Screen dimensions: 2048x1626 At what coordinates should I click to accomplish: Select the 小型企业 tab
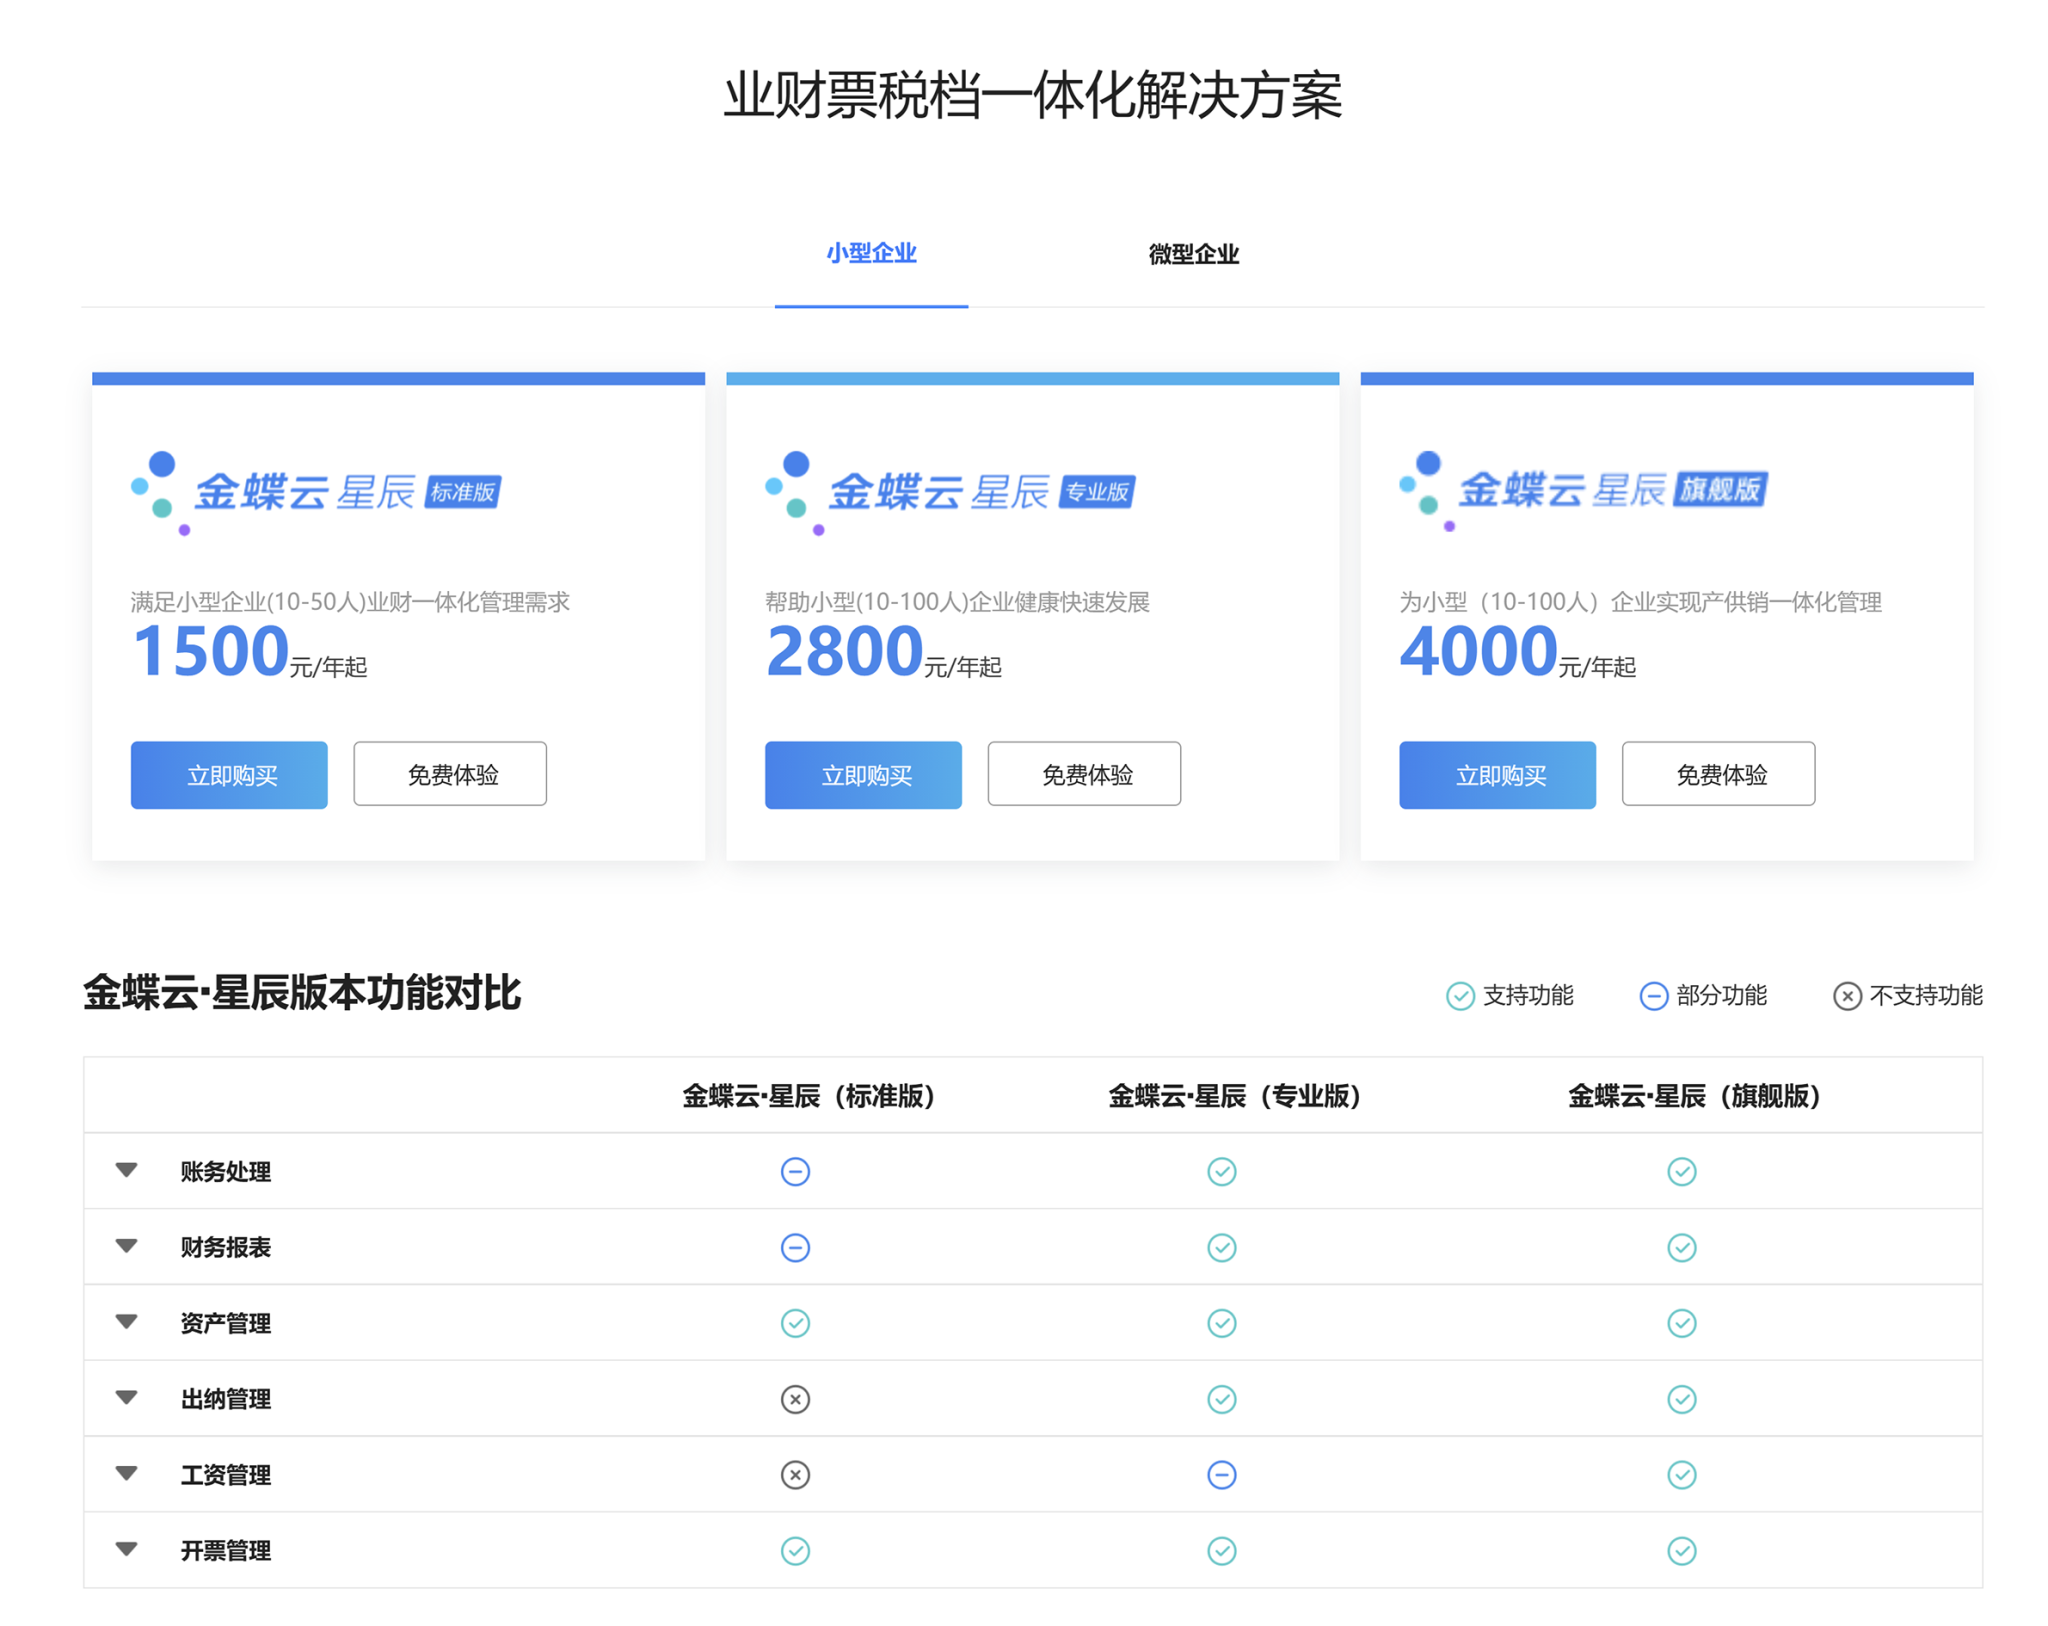[x=871, y=254]
